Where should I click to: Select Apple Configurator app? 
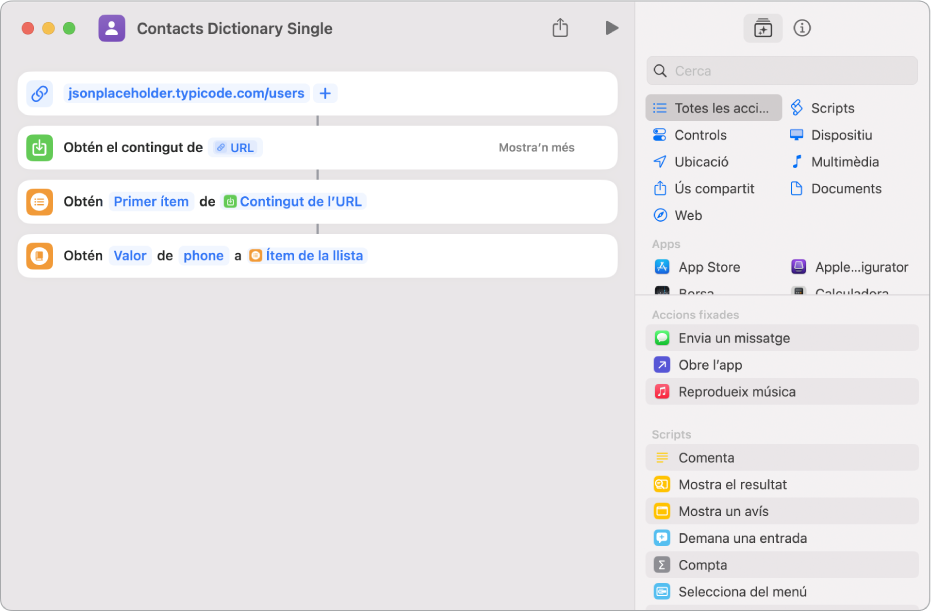pyautogui.click(x=850, y=267)
